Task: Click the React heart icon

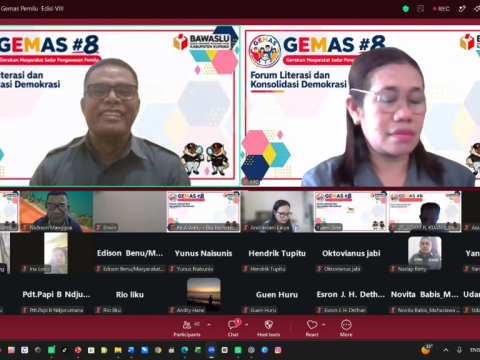Action: (x=312, y=324)
